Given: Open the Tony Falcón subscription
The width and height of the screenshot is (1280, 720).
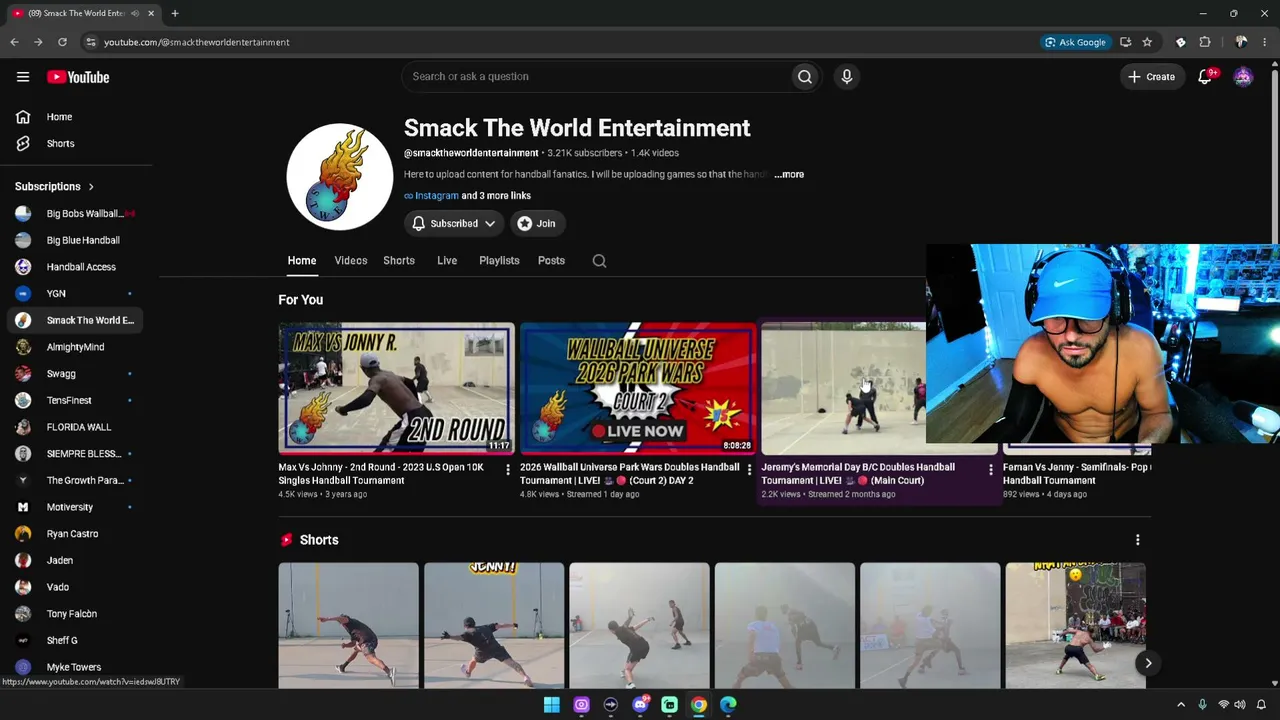Looking at the screenshot, I should click(x=76, y=614).
